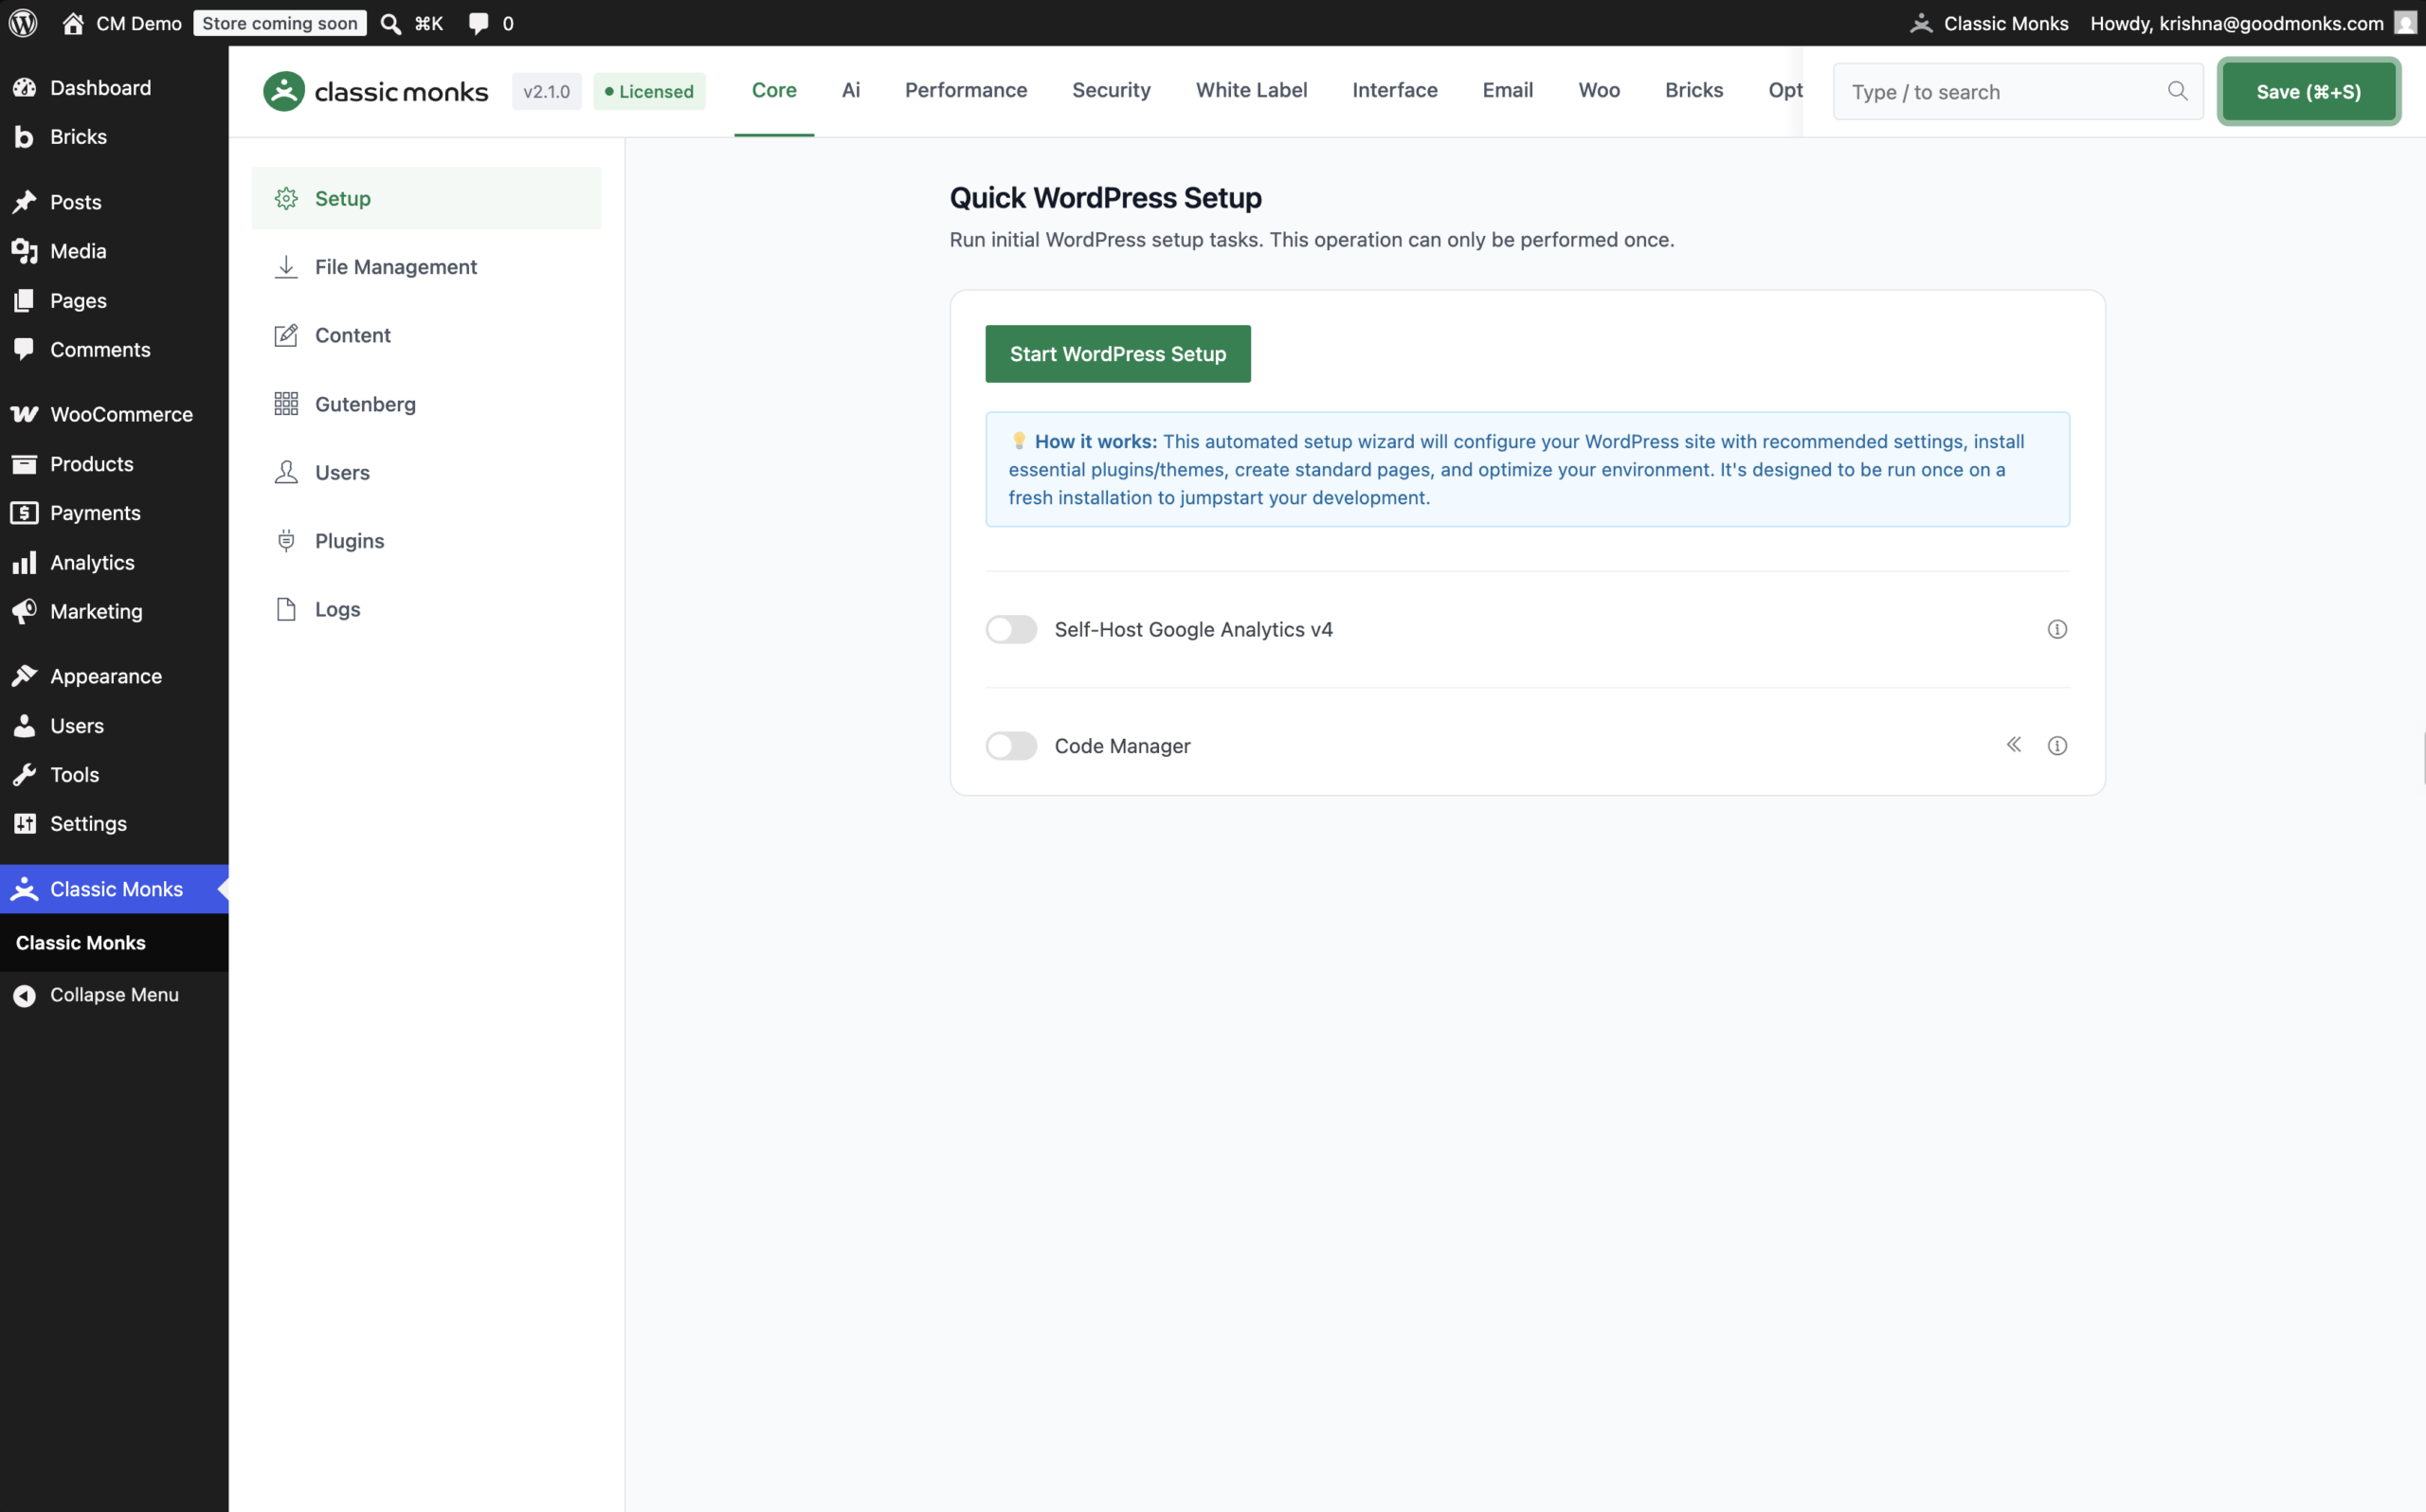Click info icon for Code Manager

pos(2056,745)
